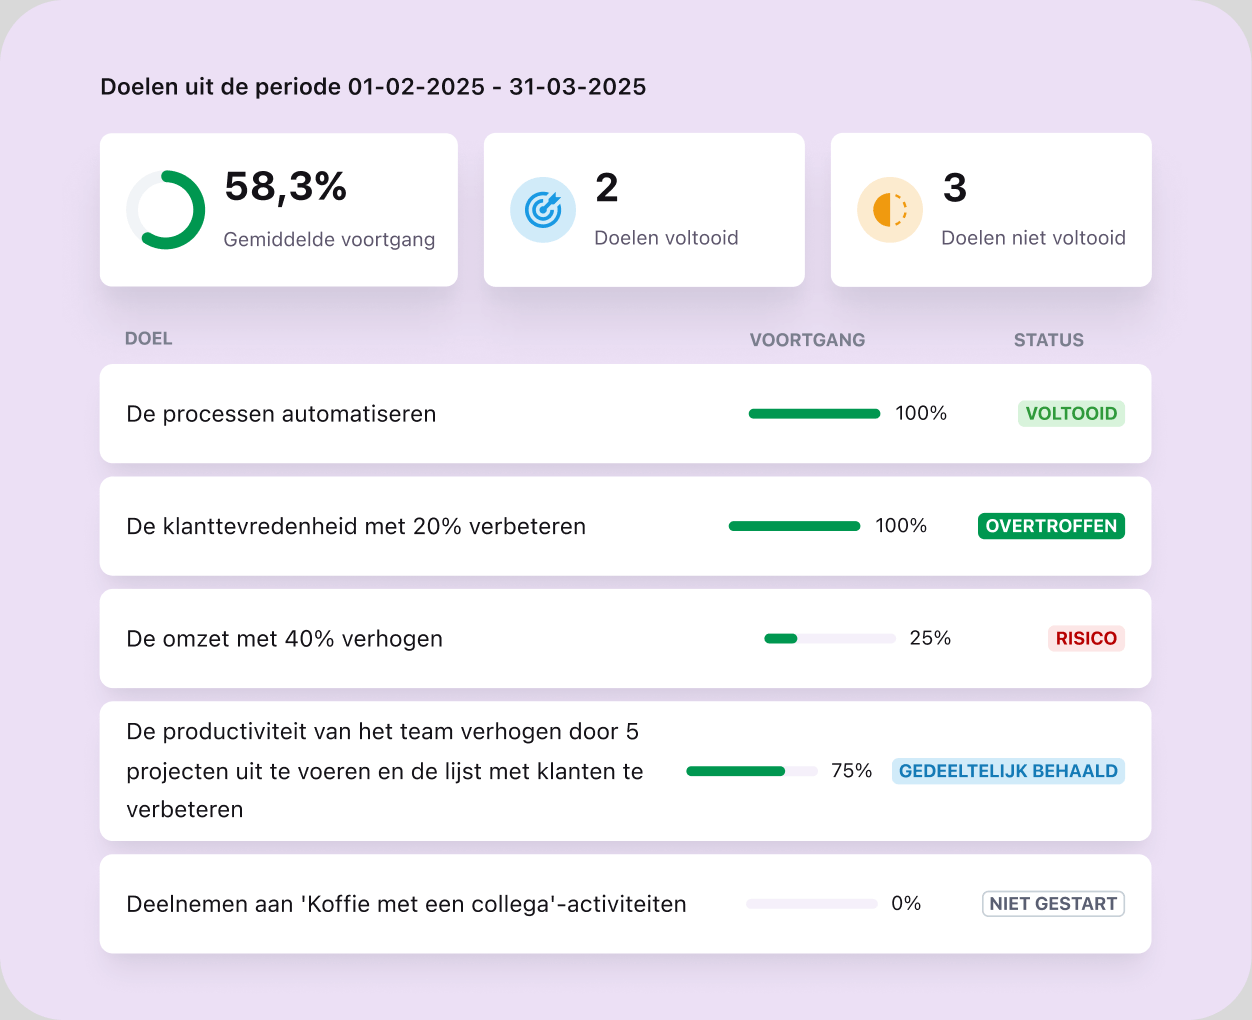Sort by the VOORTGANG column header
This screenshot has height=1020, width=1252.
coord(807,339)
